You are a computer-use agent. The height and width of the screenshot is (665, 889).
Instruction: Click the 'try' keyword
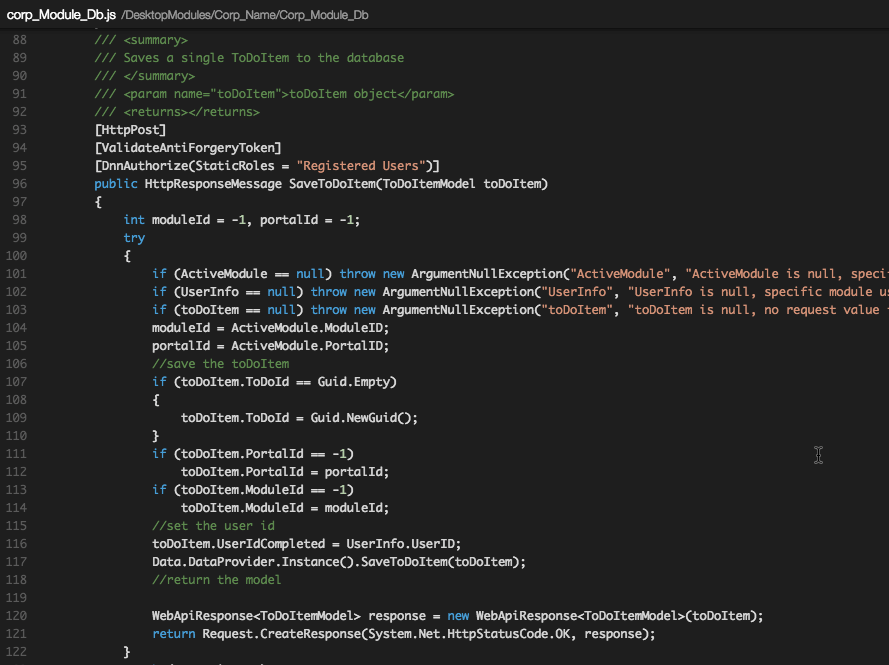(x=134, y=238)
